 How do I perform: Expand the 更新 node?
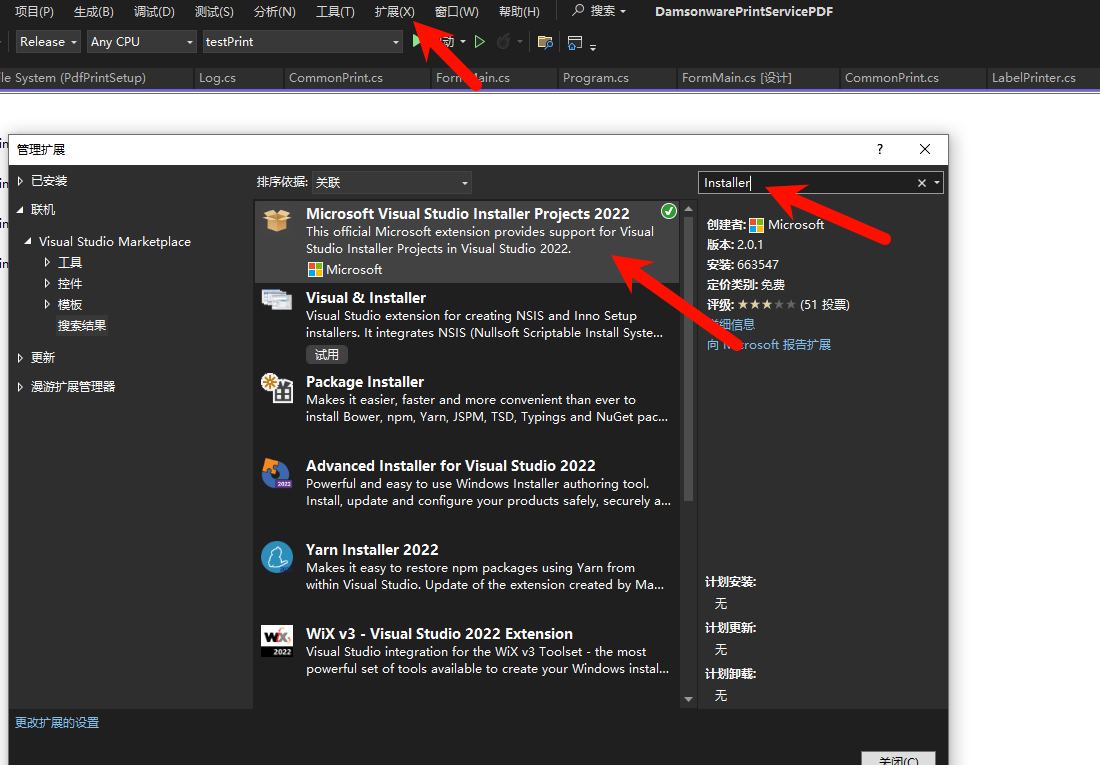pos(20,358)
